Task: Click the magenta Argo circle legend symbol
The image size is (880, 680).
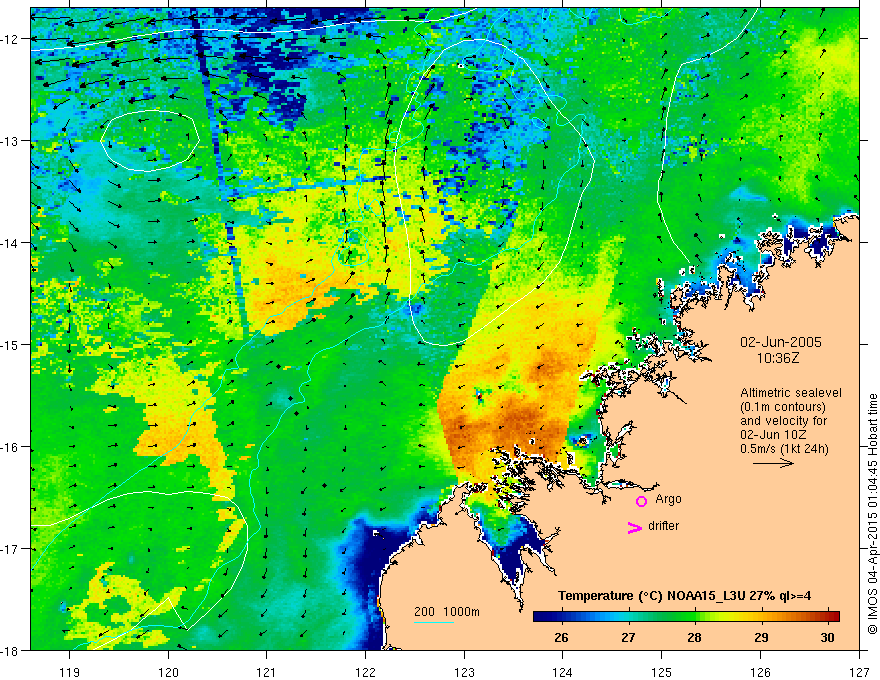Action: (641, 501)
